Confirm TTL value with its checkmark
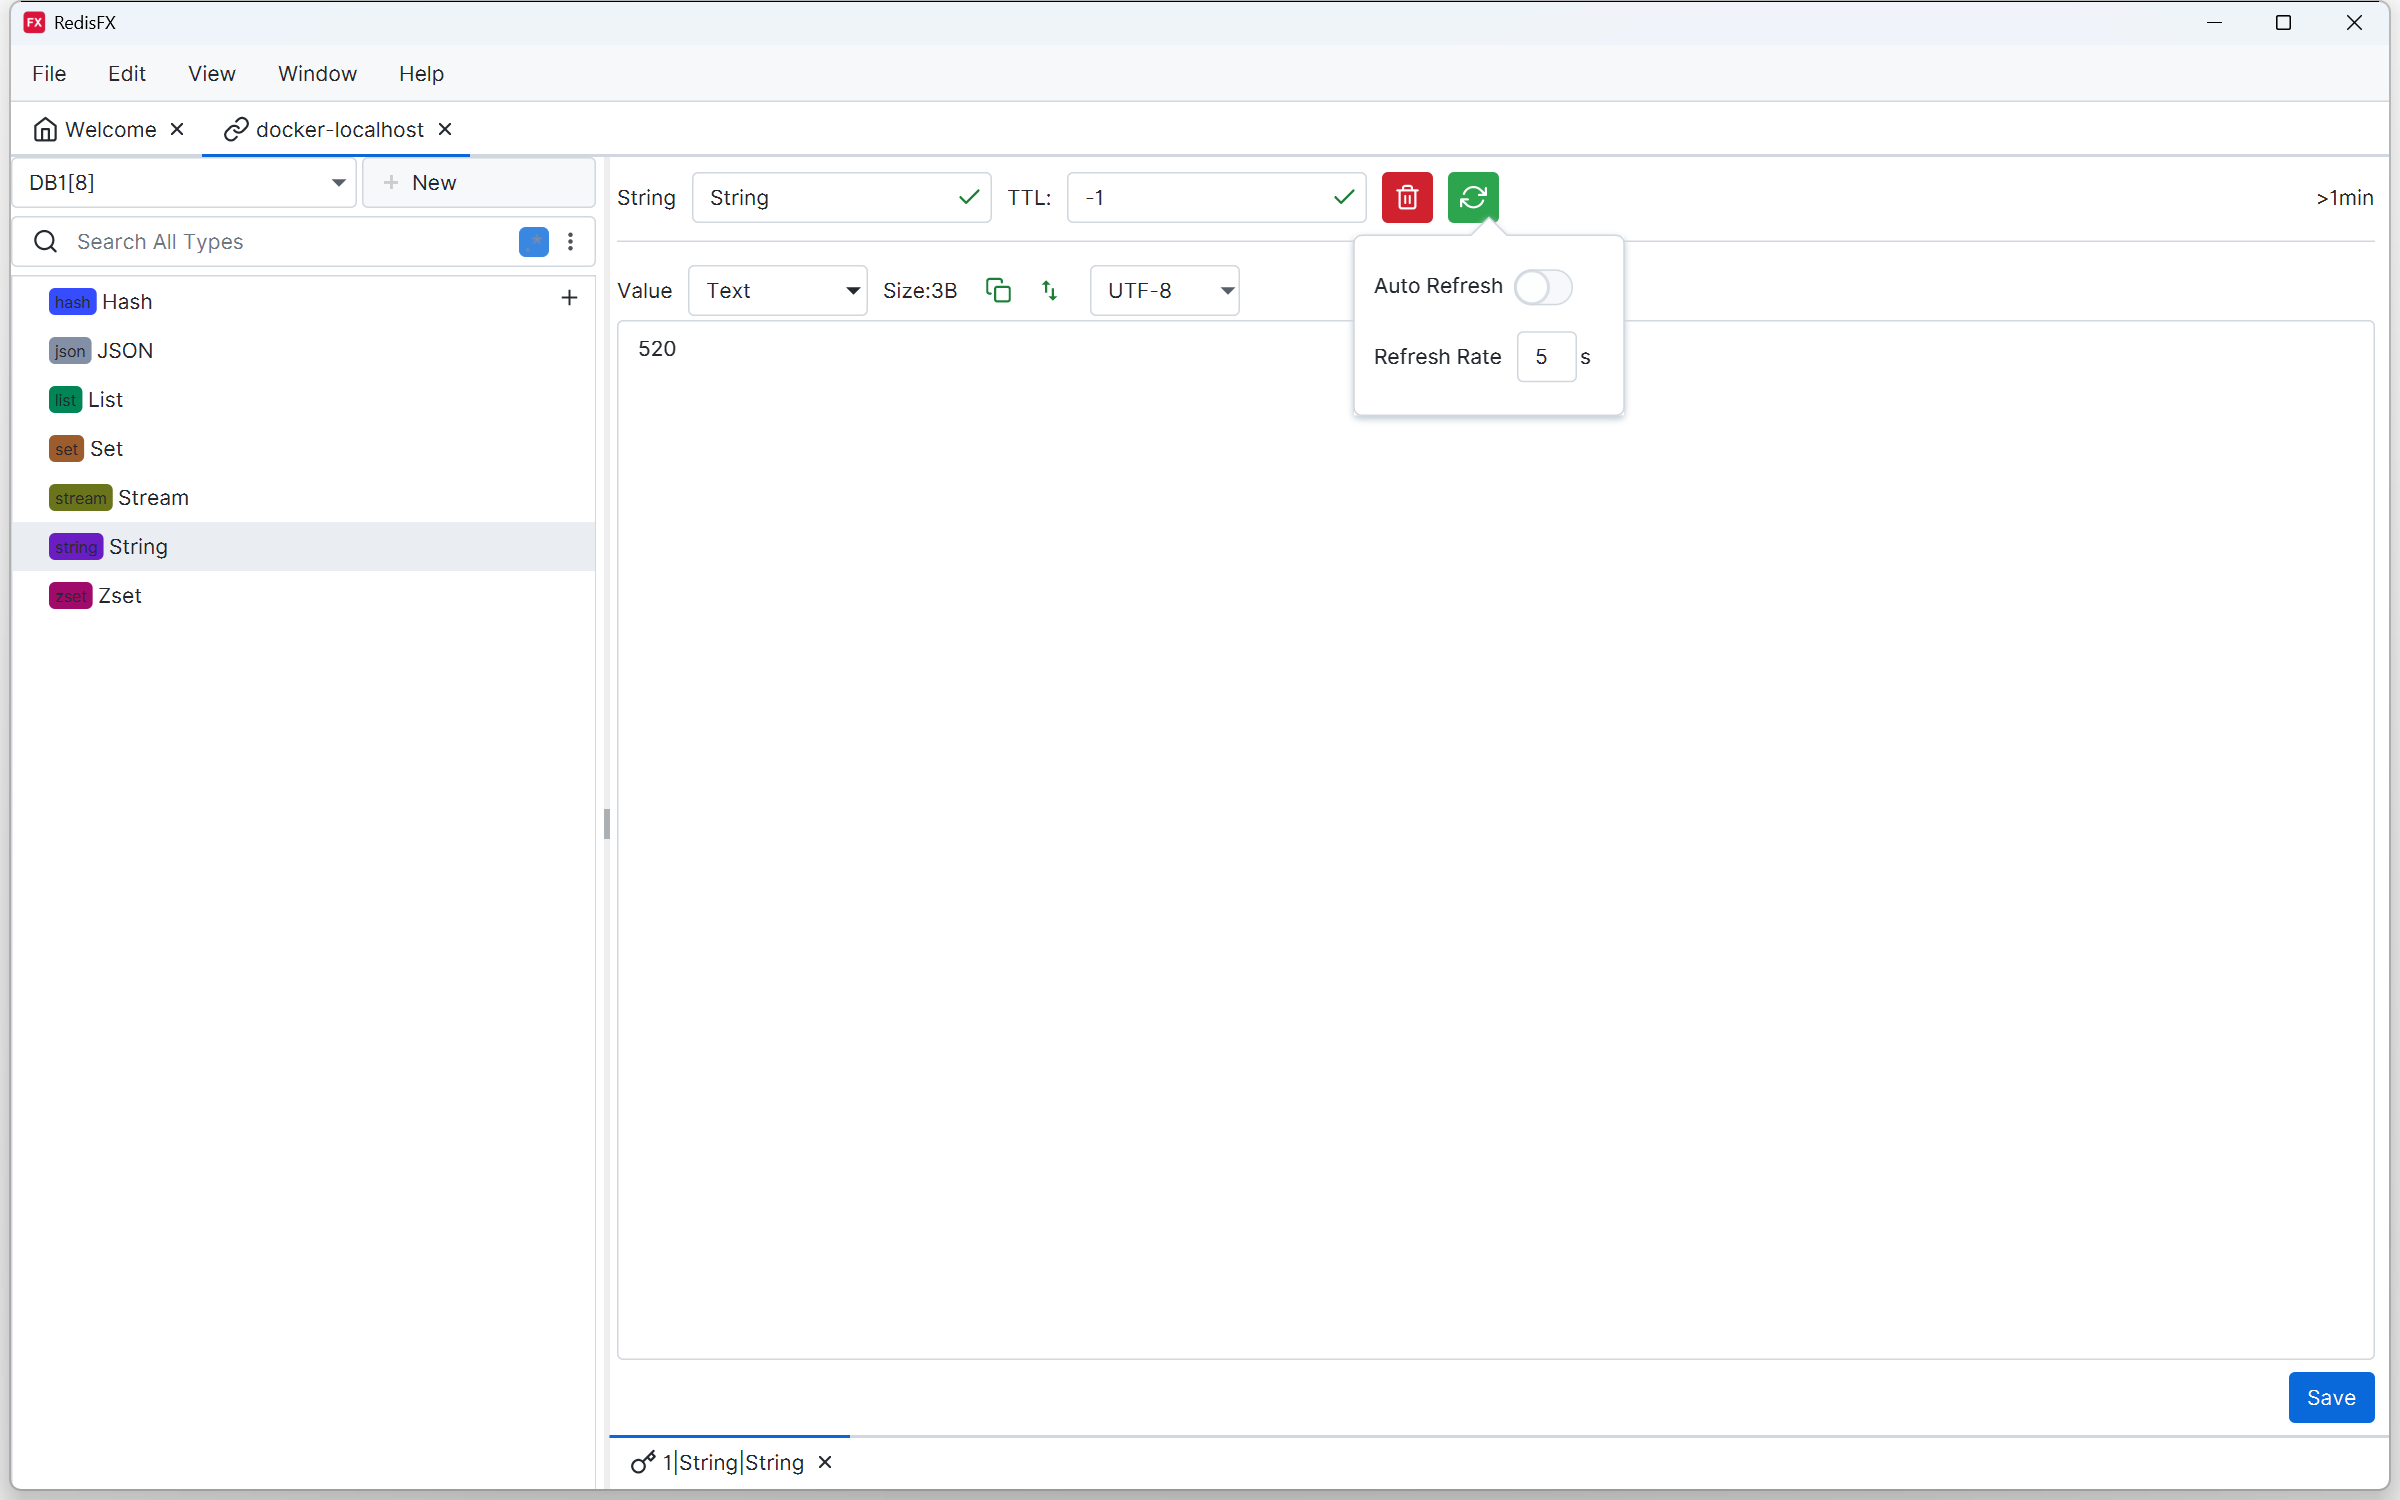 (1343, 197)
